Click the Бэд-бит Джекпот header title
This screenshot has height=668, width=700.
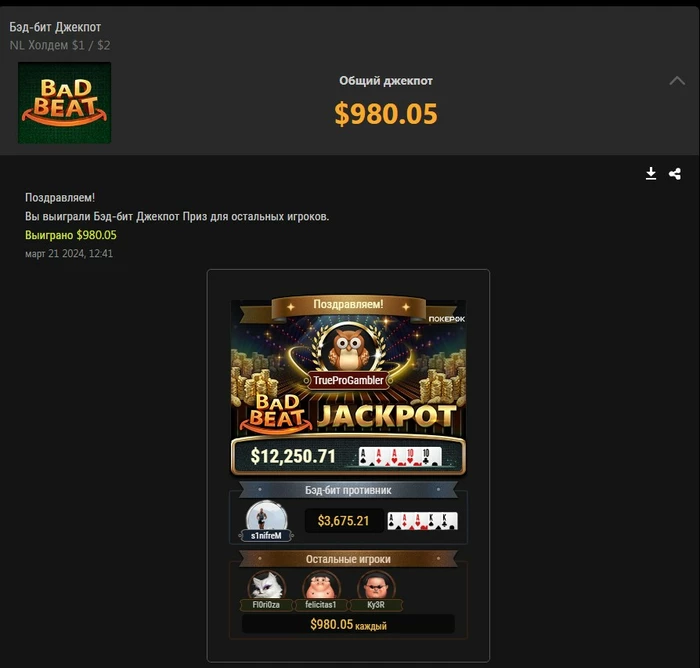click(x=55, y=27)
